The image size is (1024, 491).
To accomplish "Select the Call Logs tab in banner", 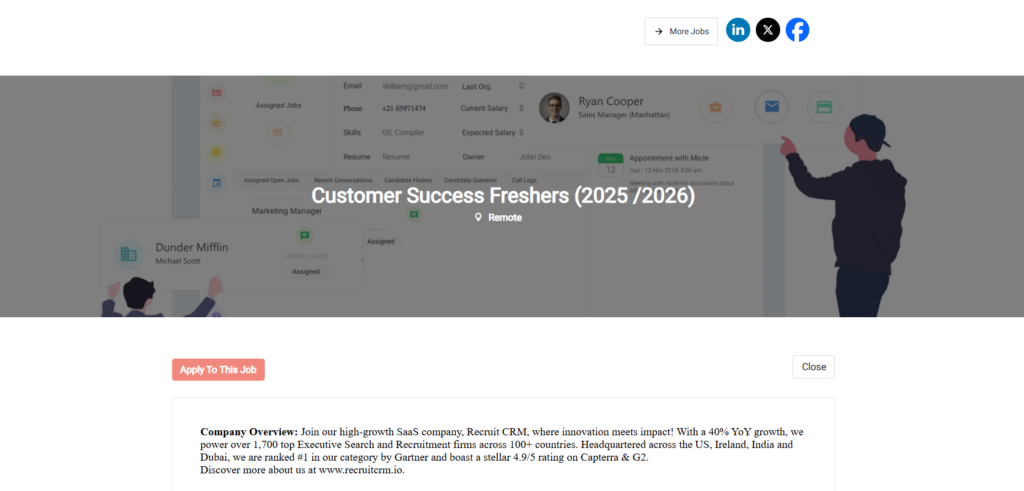I will 524,180.
